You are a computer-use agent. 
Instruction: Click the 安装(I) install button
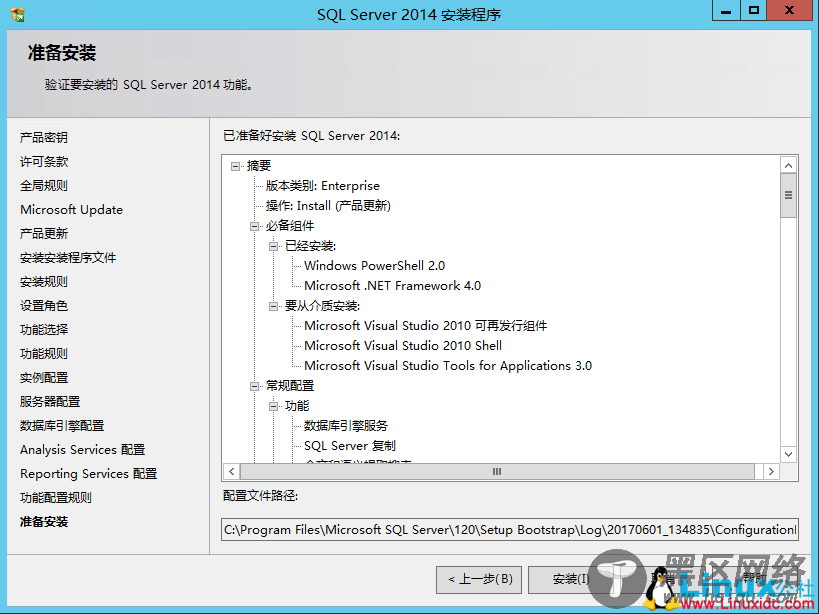click(x=571, y=580)
